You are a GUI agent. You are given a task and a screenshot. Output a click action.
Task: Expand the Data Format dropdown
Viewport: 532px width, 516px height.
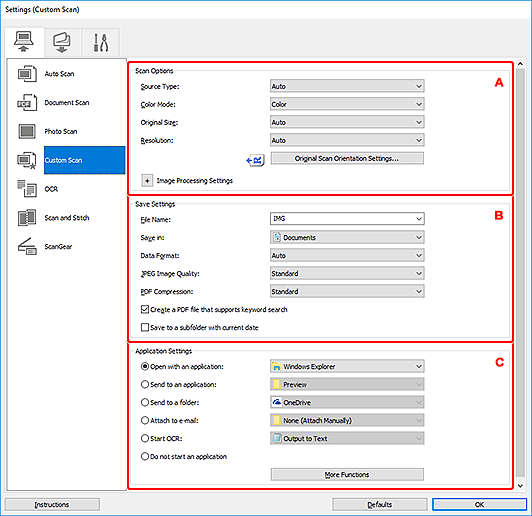347,255
